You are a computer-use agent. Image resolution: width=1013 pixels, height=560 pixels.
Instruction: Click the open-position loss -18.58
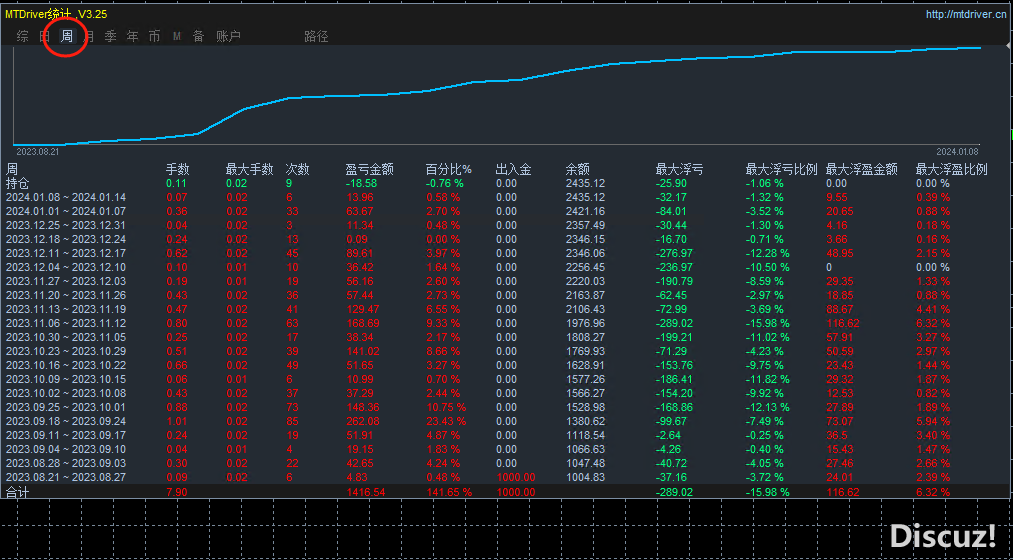[360, 183]
